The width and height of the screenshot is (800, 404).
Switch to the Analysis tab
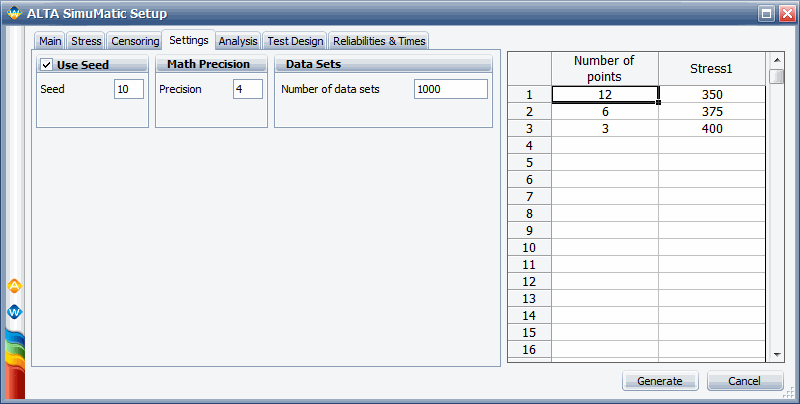point(238,41)
